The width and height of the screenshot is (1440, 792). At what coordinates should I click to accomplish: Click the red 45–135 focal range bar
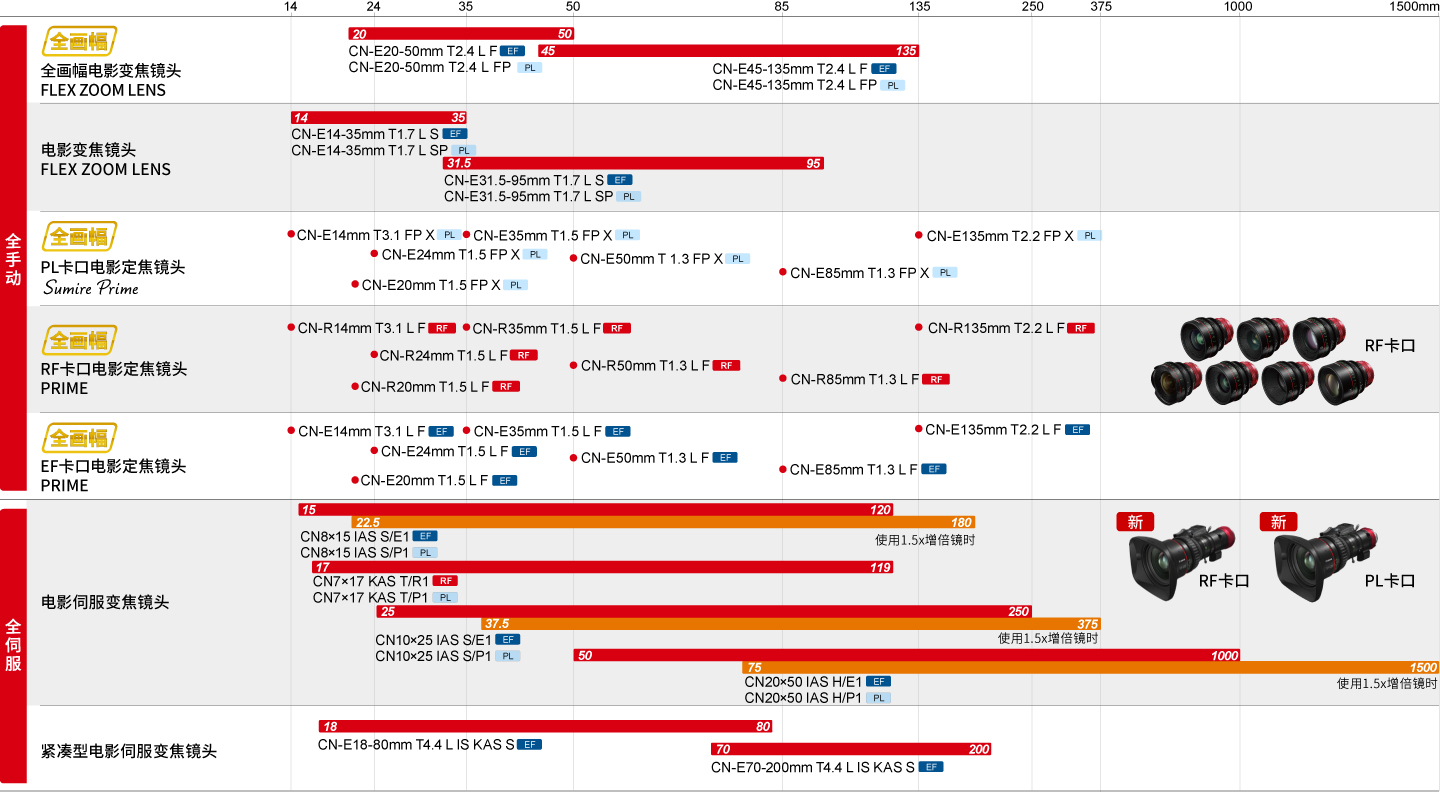point(728,51)
